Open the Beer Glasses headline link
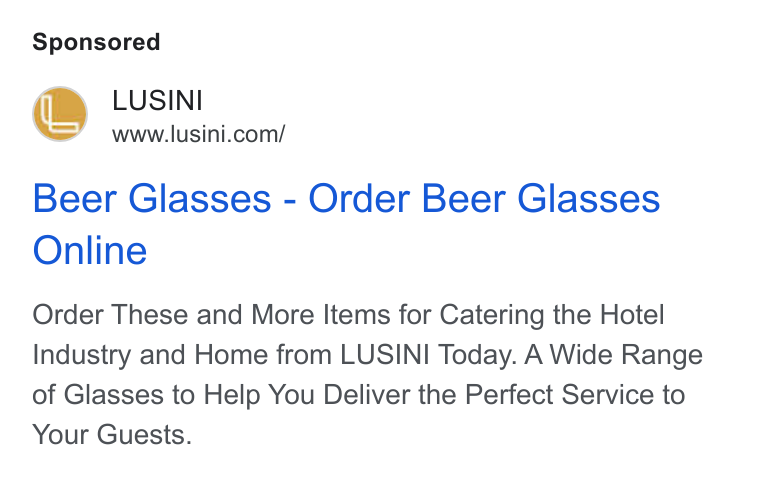This screenshot has height=478, width=760. point(346,224)
